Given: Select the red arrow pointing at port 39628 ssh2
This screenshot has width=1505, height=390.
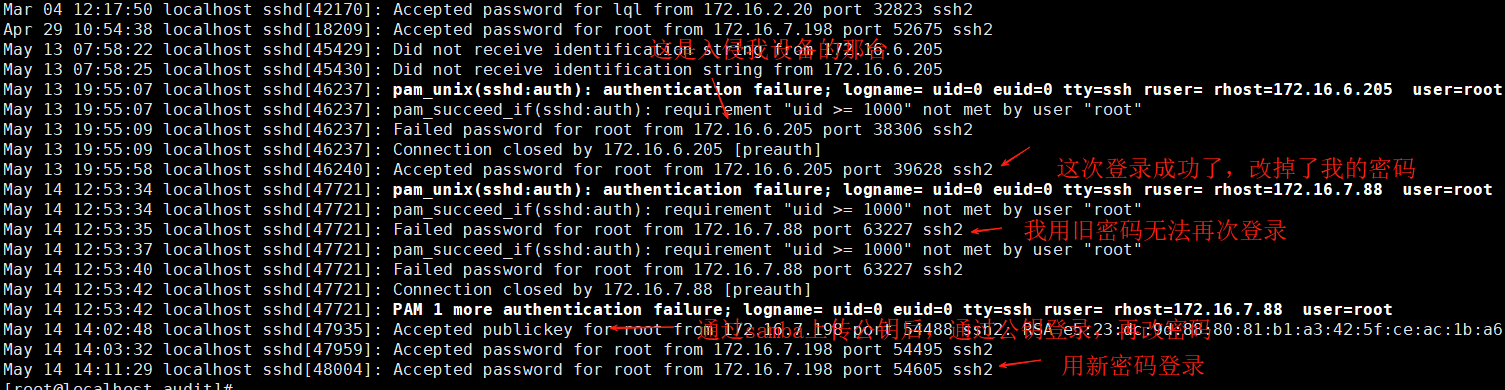Looking at the screenshot, I should pos(1015,157).
